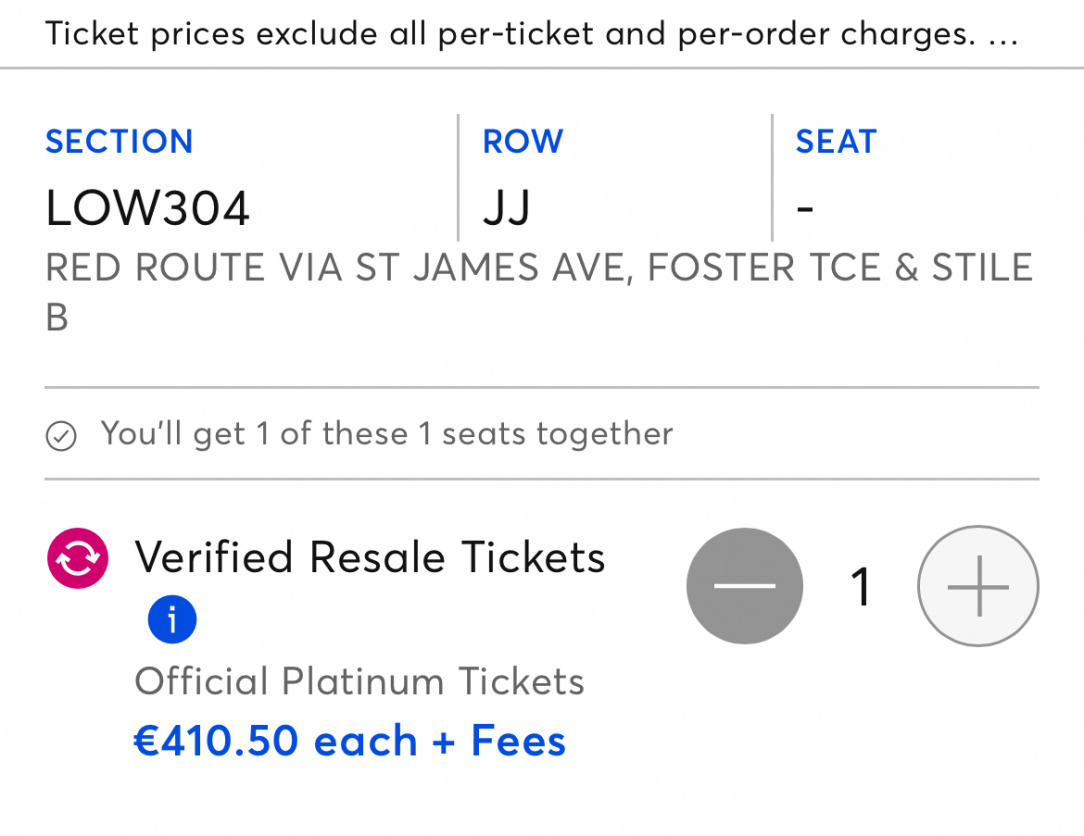The width and height of the screenshot is (1084, 836).
Task: Click the SECTION header label
Action: pos(119,141)
